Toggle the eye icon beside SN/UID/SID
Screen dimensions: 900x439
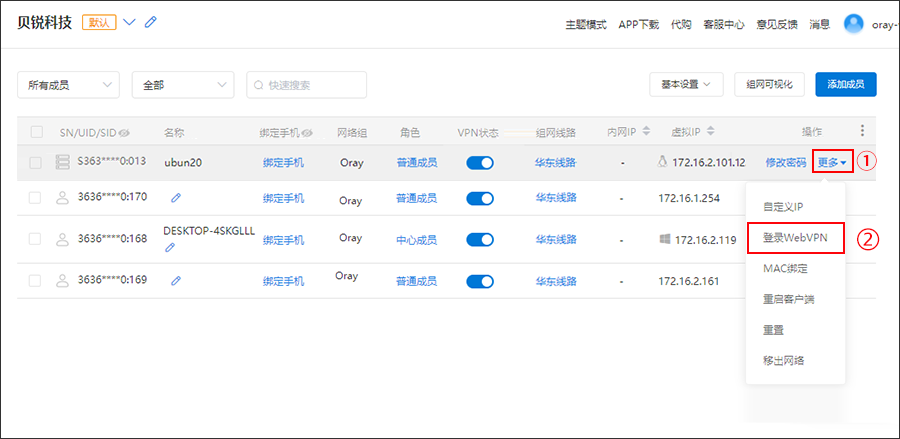click(x=124, y=133)
